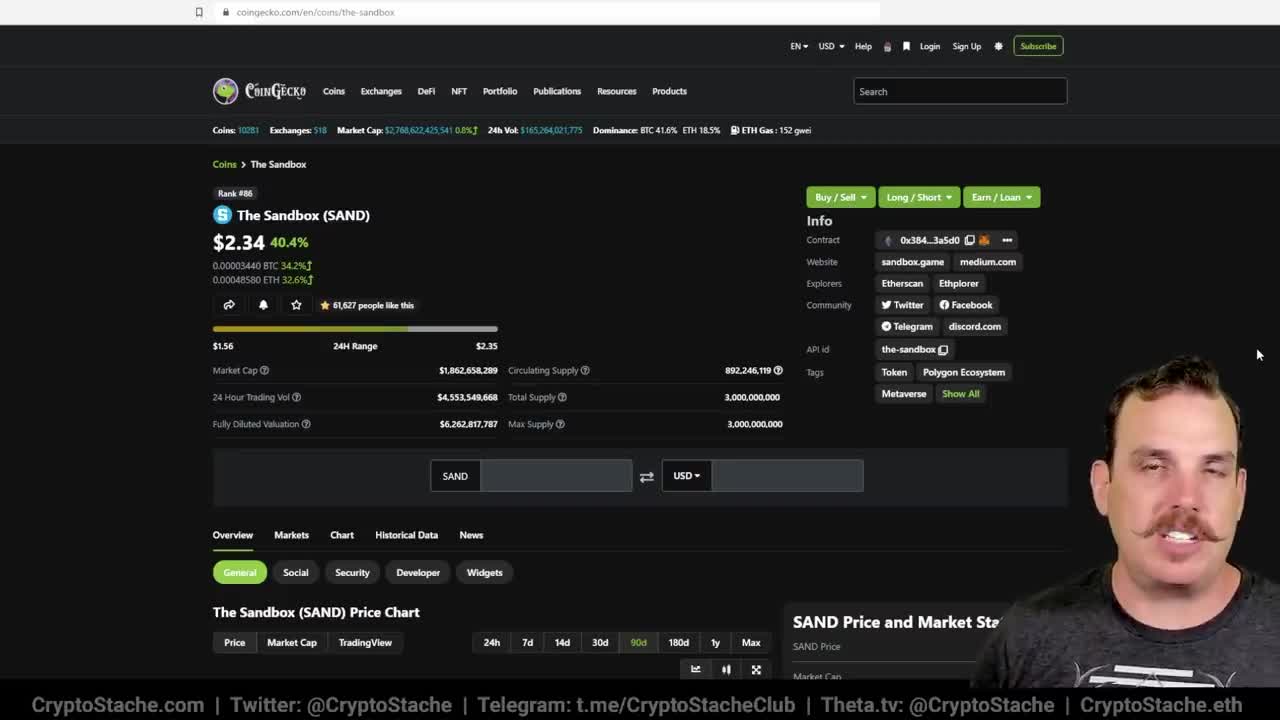The image size is (1280, 720).
Task: Open the Exchanges navigation menu
Action: point(381,91)
